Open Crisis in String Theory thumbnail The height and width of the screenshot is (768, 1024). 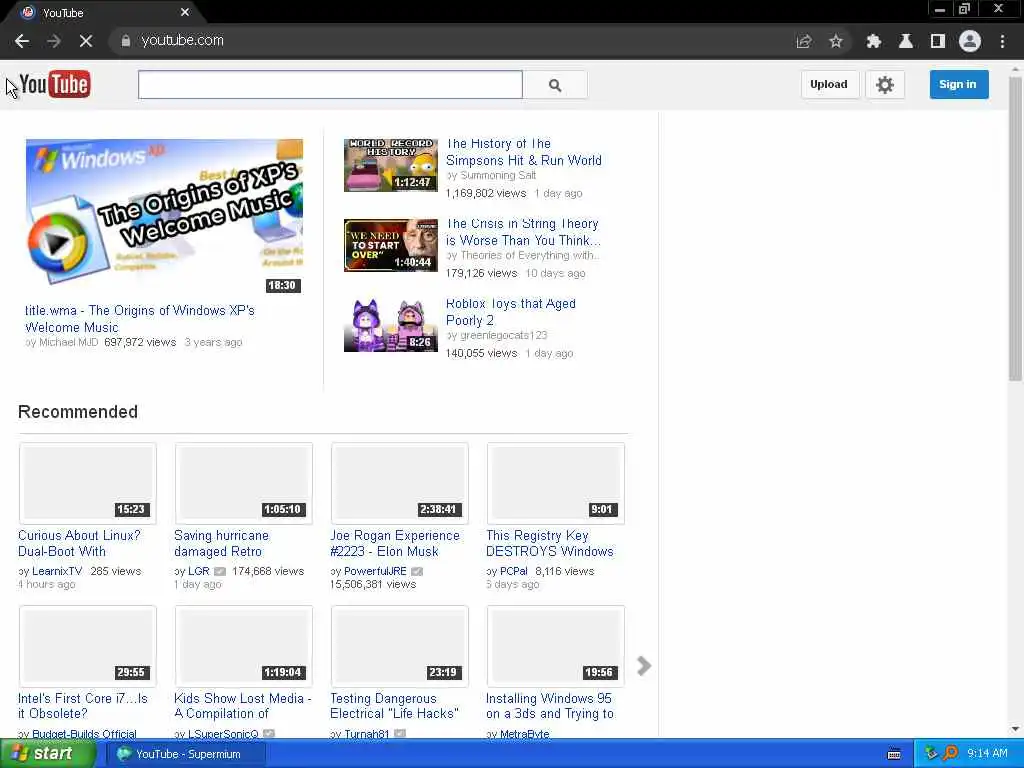391,246
